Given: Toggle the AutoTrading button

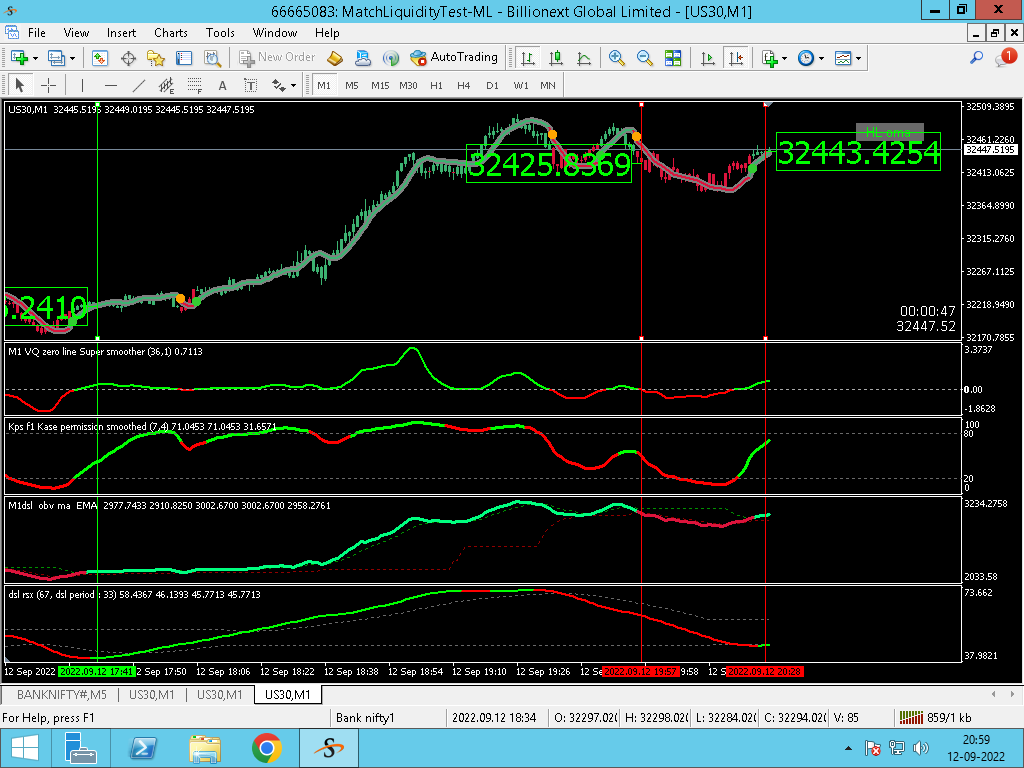Looking at the screenshot, I should point(453,58).
